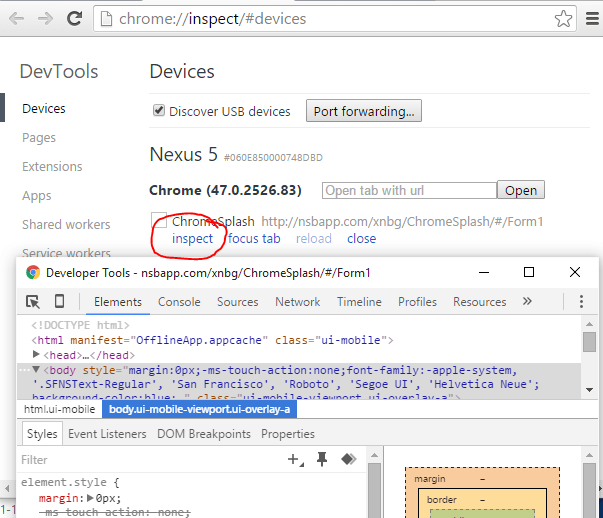Click the focus tab link
This screenshot has height=518, width=603.
[x=254, y=239]
